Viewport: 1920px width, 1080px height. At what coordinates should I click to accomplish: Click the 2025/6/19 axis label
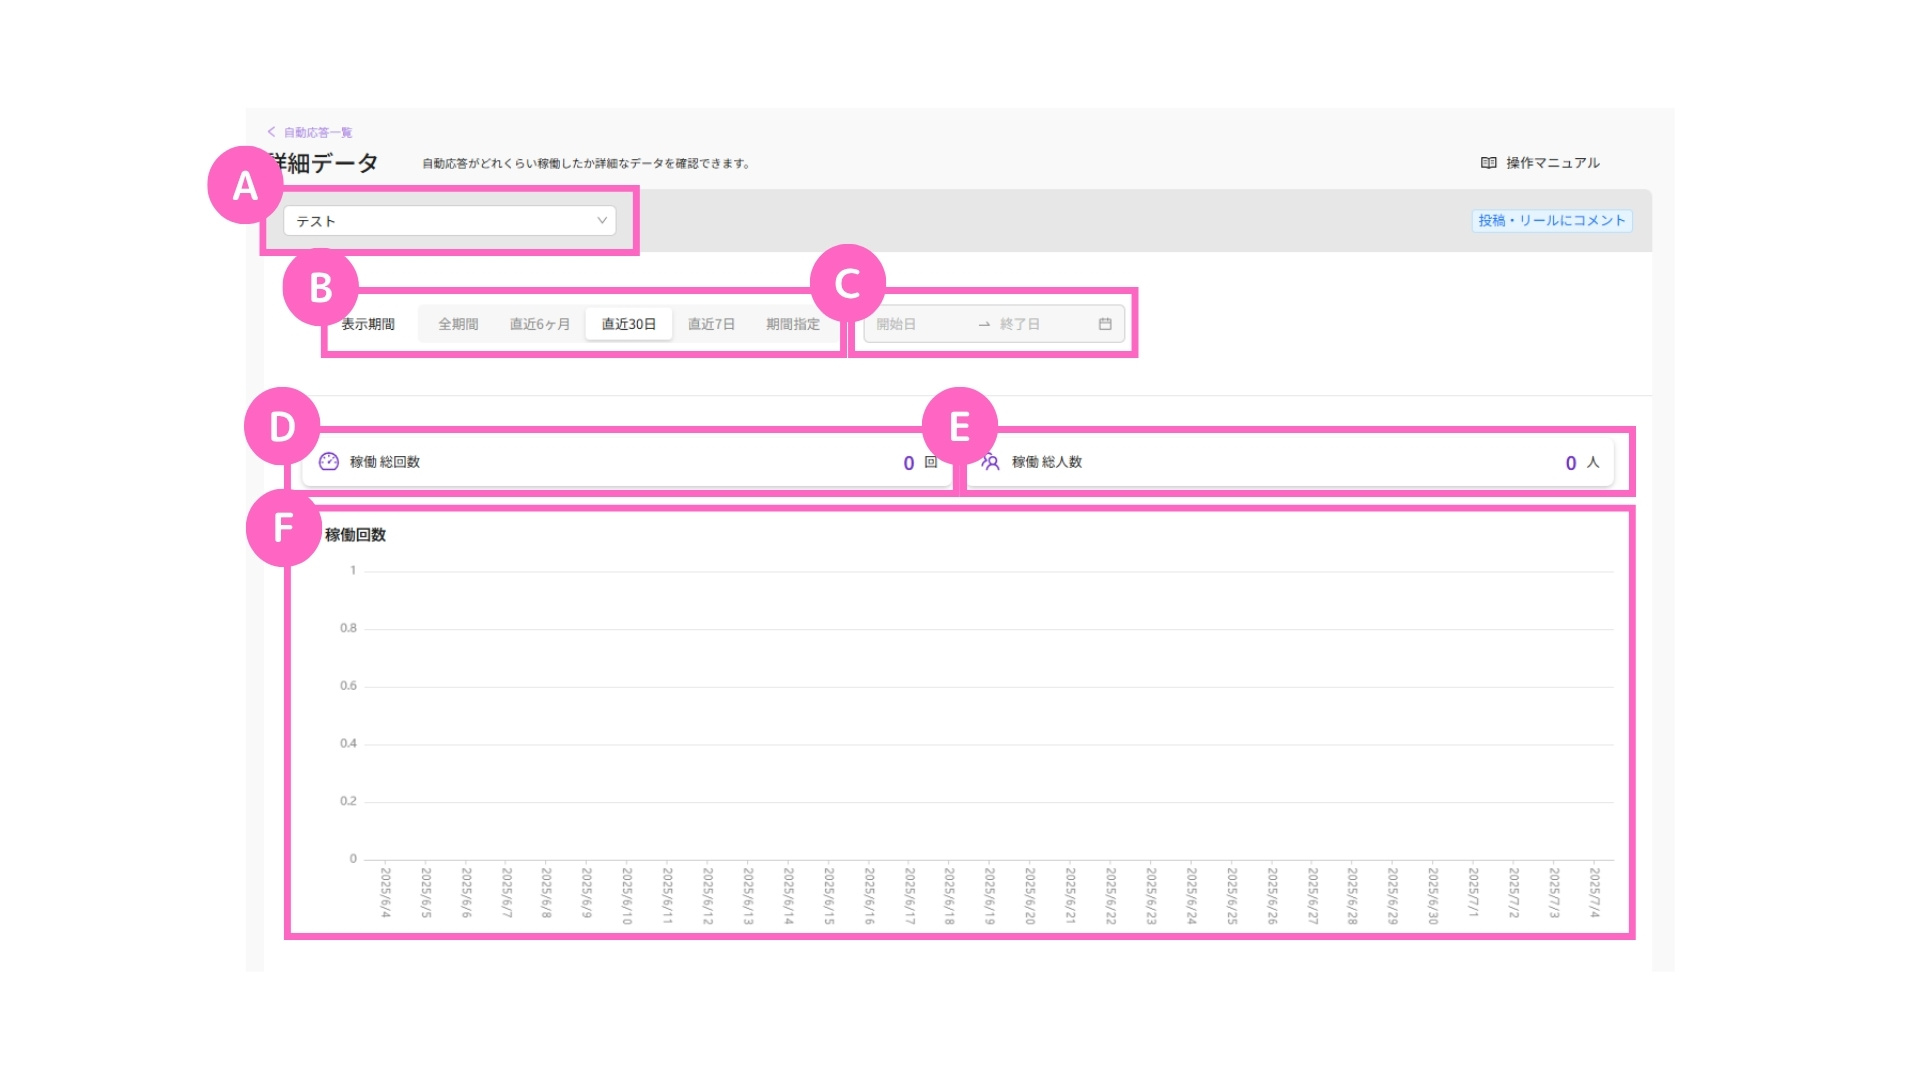click(989, 895)
